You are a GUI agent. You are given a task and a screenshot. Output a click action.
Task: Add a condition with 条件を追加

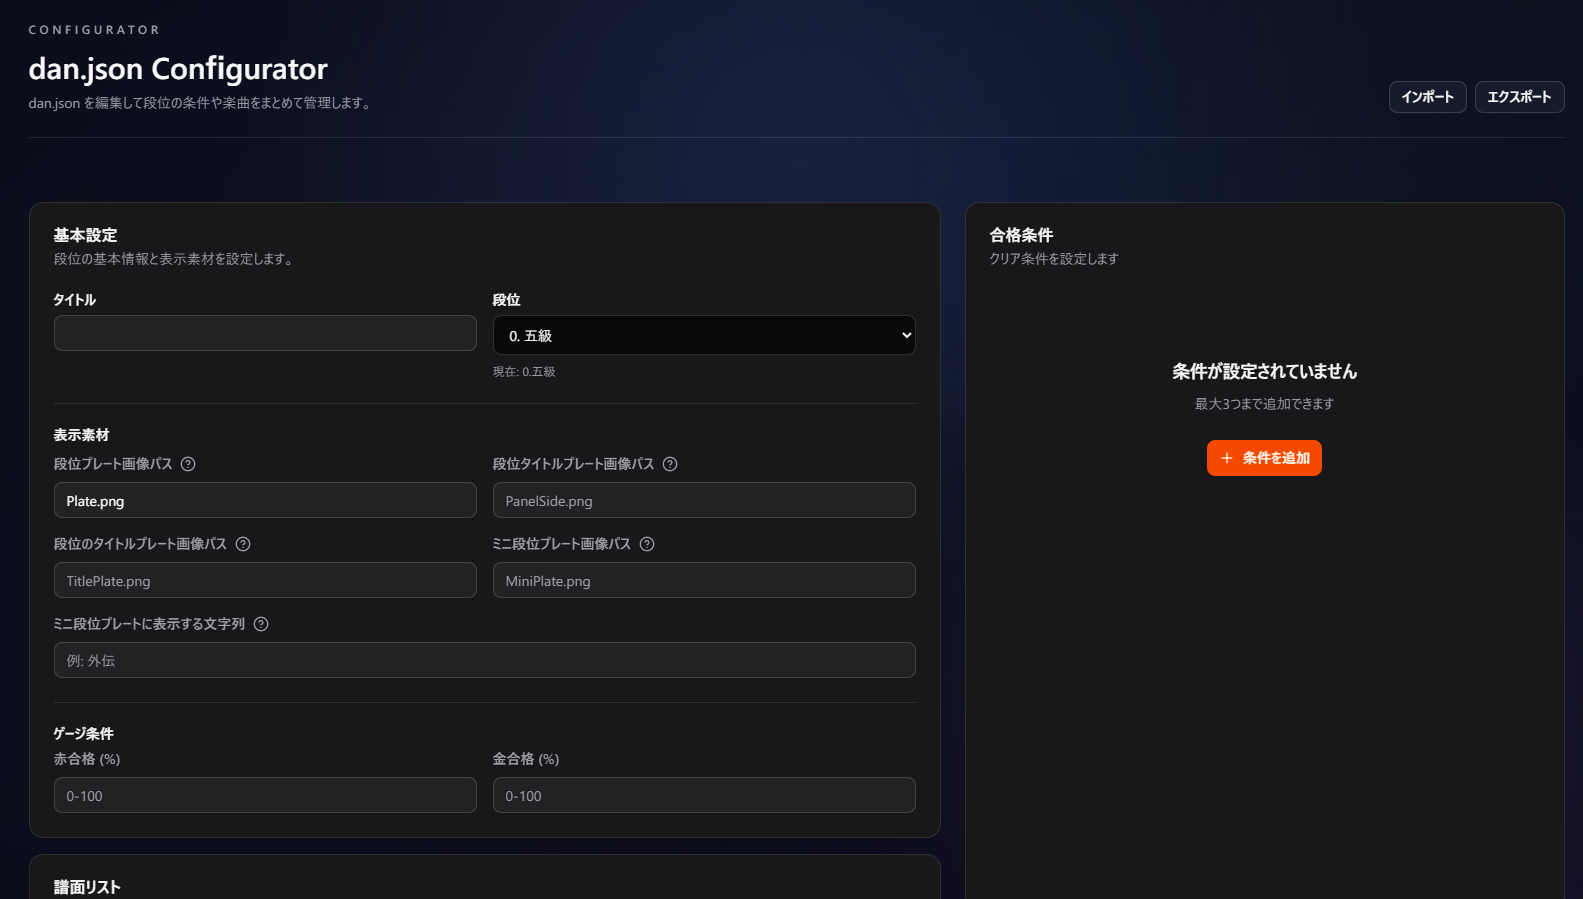pos(1264,458)
